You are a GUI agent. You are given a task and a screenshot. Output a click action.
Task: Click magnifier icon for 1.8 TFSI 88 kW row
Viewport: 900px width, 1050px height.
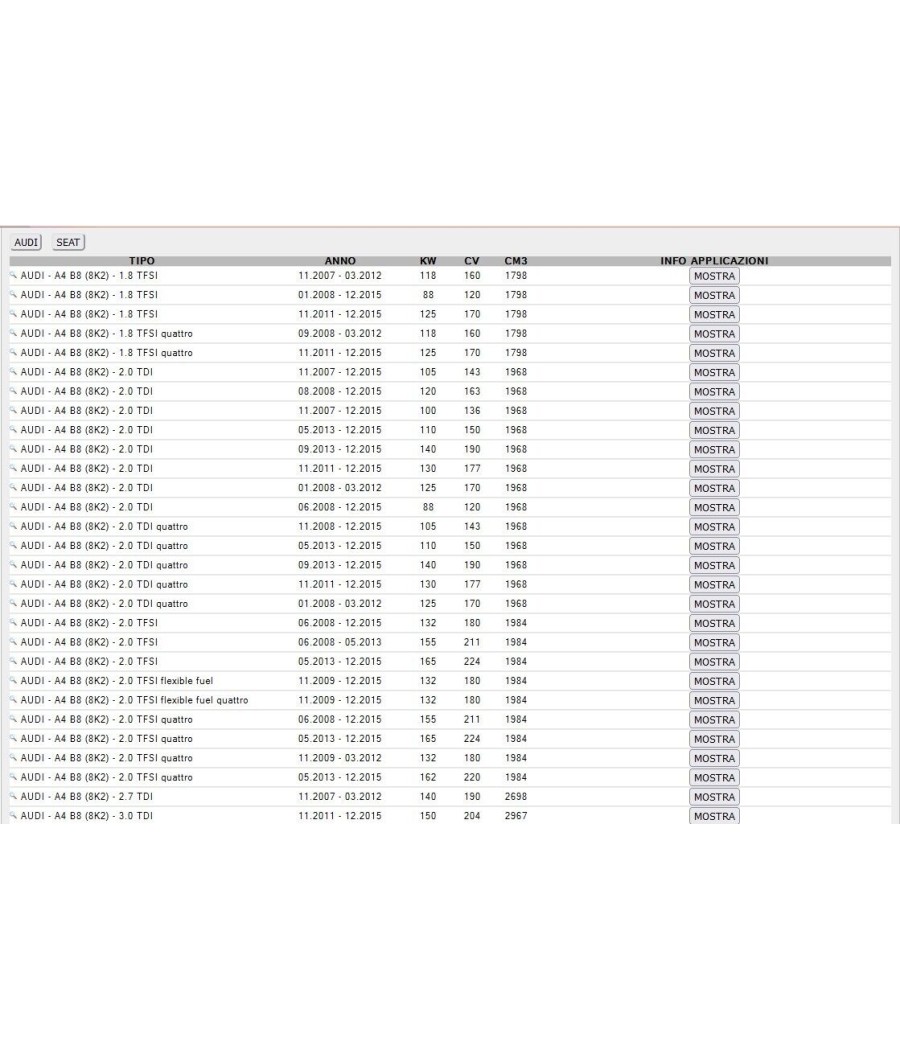13,295
